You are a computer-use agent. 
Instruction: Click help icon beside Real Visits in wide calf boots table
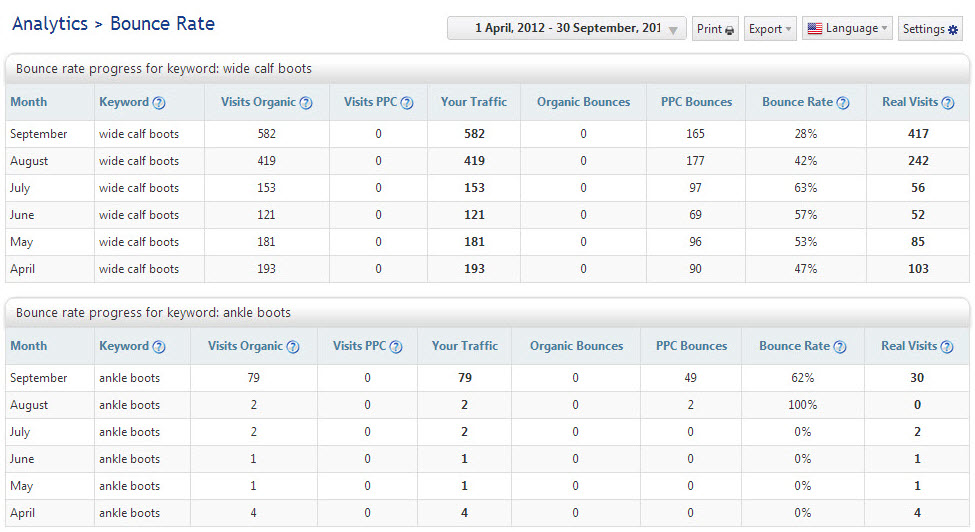click(x=948, y=103)
